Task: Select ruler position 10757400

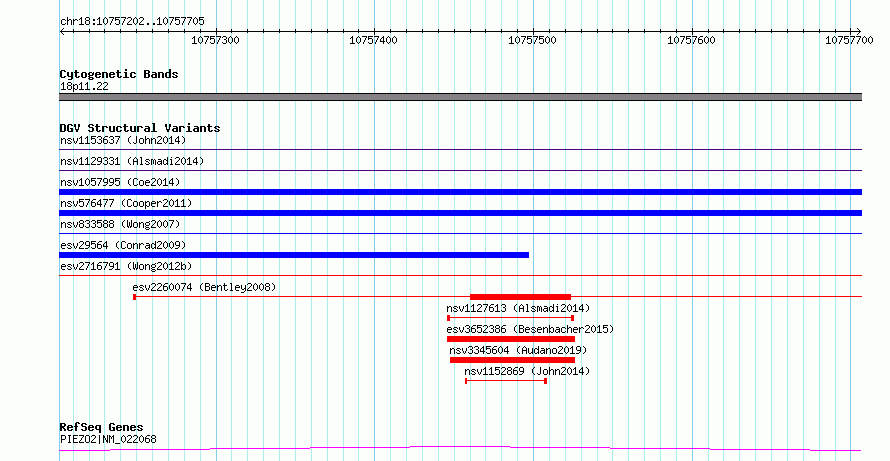Action: click(373, 40)
